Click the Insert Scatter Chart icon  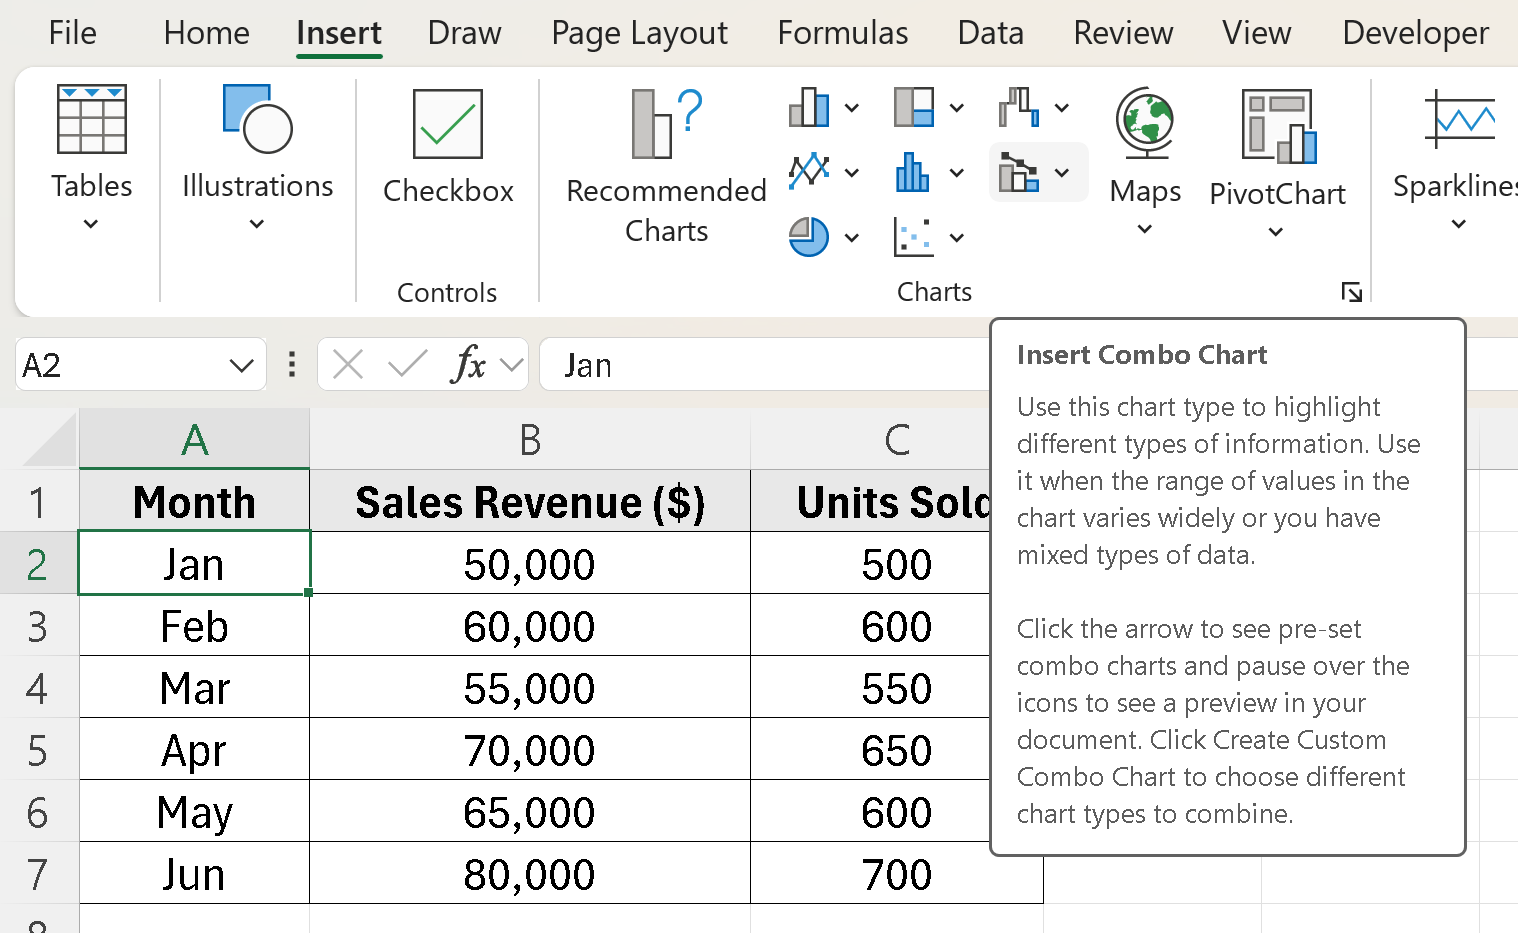point(913,238)
